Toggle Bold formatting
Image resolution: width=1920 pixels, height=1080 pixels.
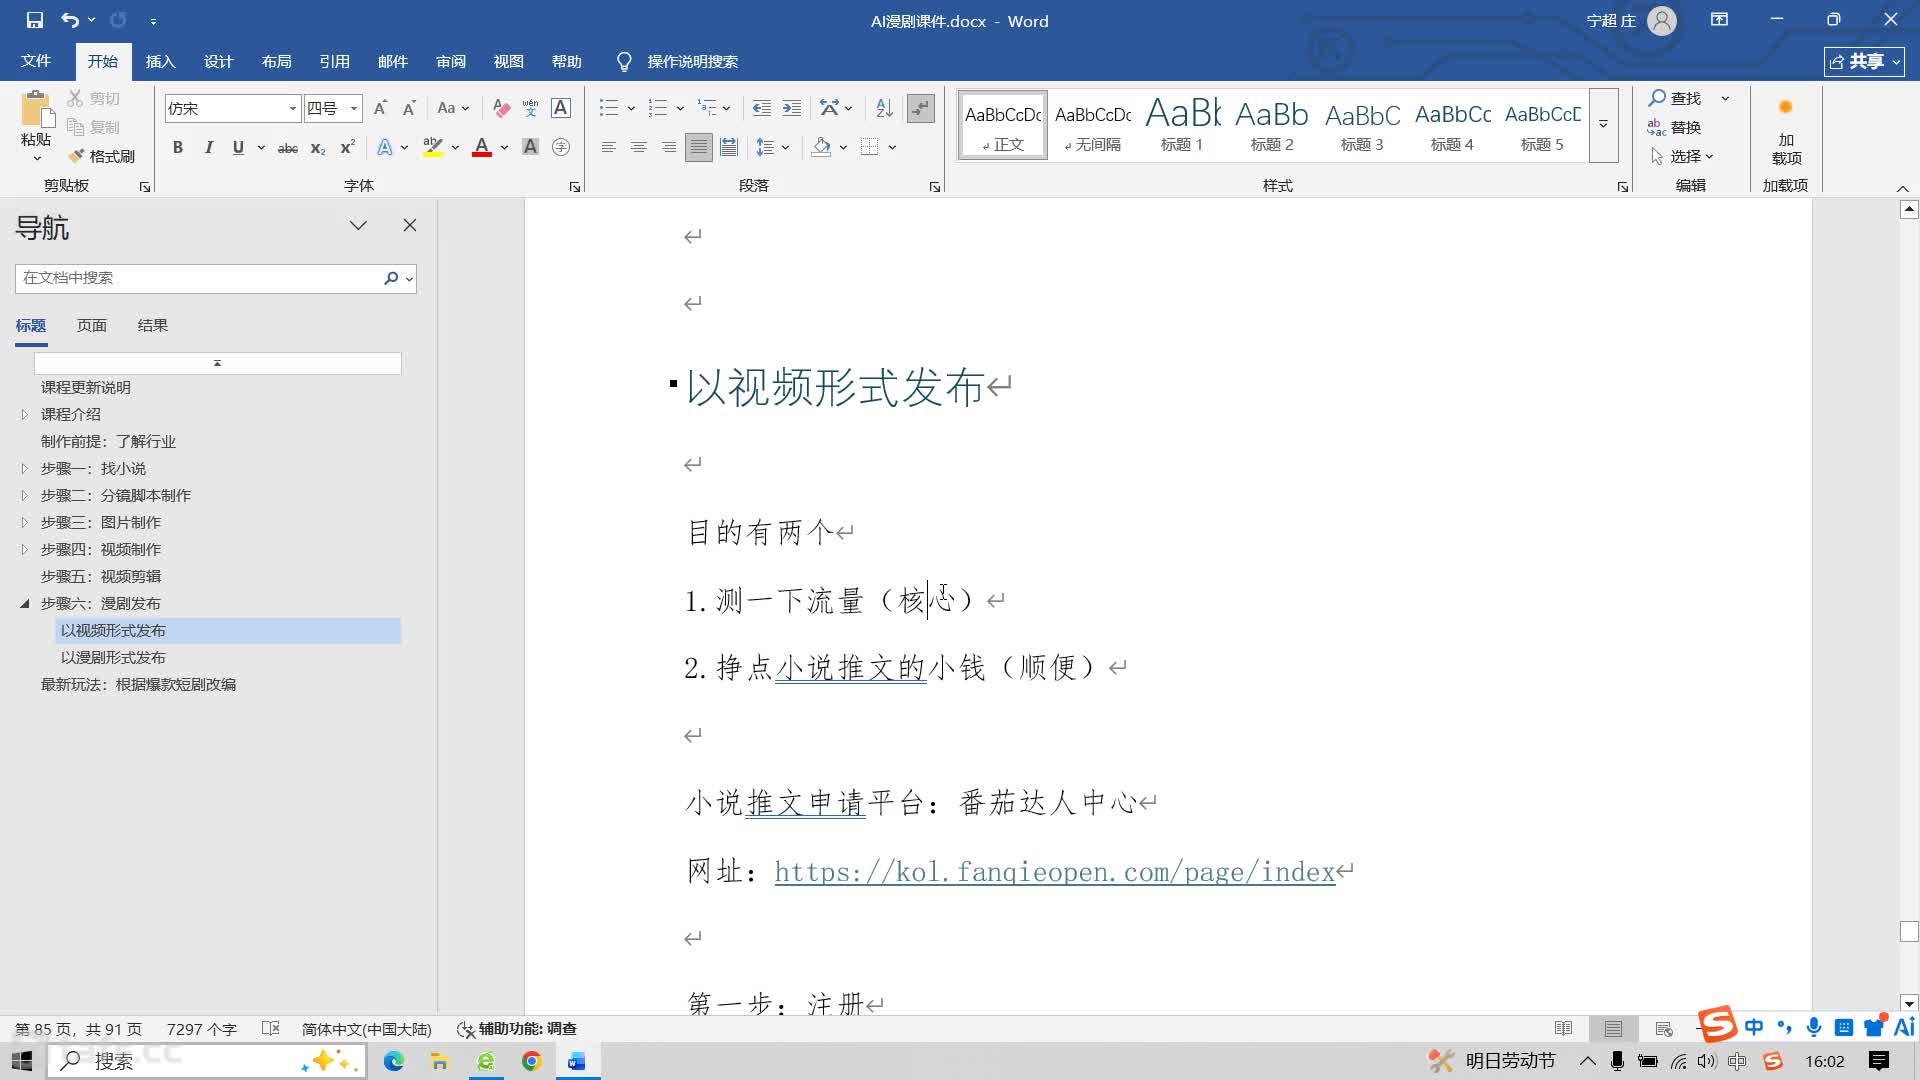point(178,148)
